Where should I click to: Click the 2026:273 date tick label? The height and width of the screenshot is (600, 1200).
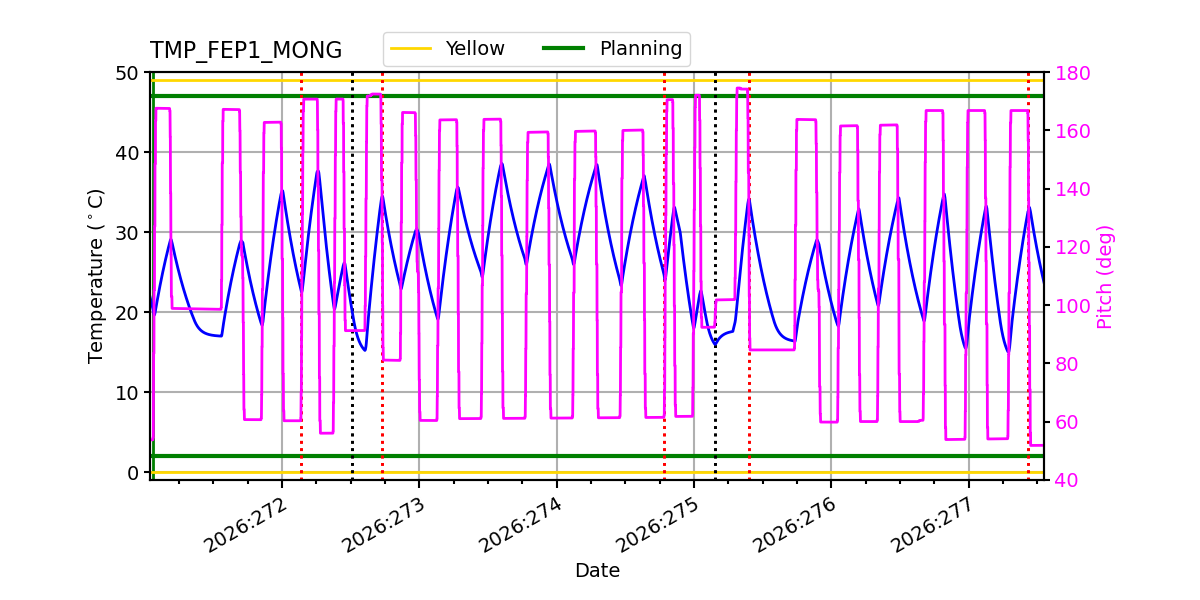[x=384, y=525]
